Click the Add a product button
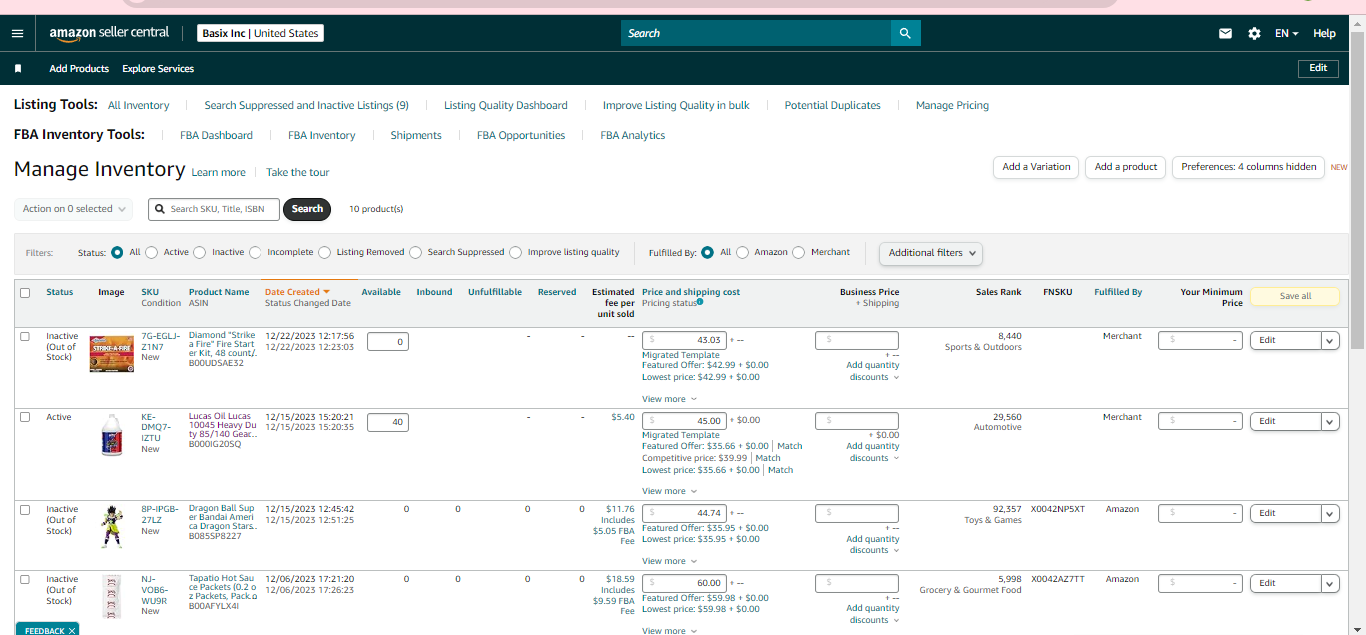This screenshot has height=635, width=1366. tap(1126, 167)
